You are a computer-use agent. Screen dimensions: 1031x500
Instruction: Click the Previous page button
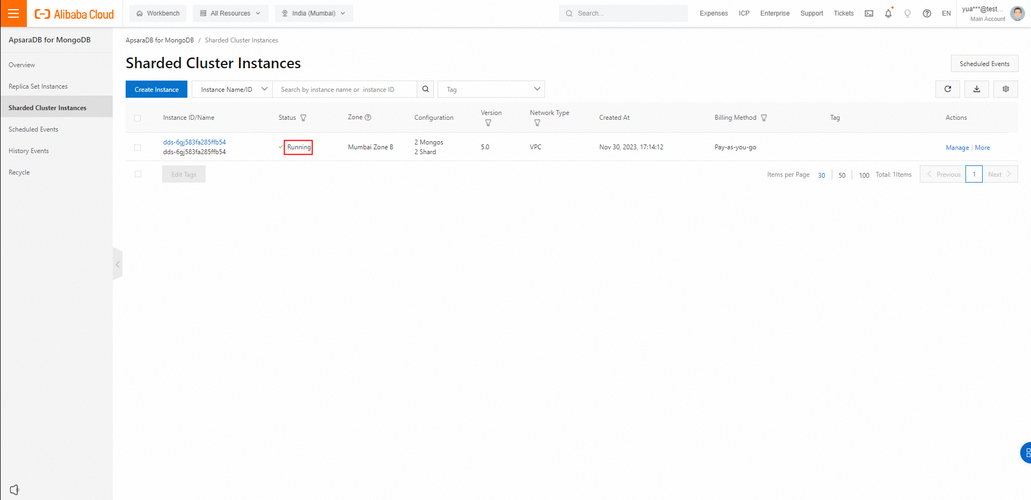click(942, 174)
